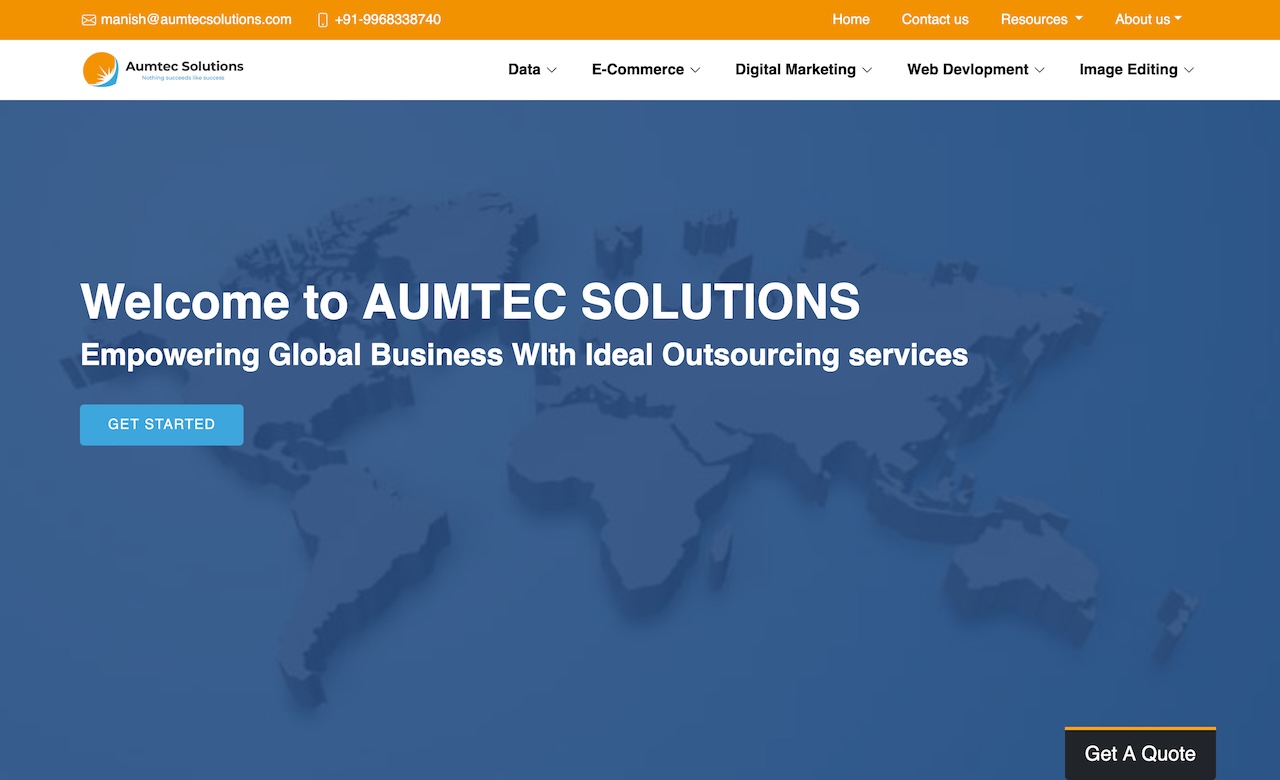Viewport: 1280px width, 780px height.
Task: Open the Get A Quote panel
Action: coord(1140,753)
